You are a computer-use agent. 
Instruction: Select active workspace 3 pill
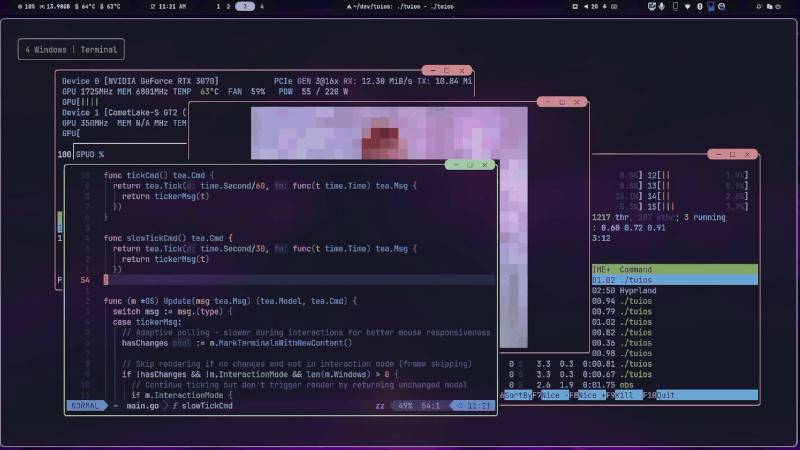[x=245, y=7]
